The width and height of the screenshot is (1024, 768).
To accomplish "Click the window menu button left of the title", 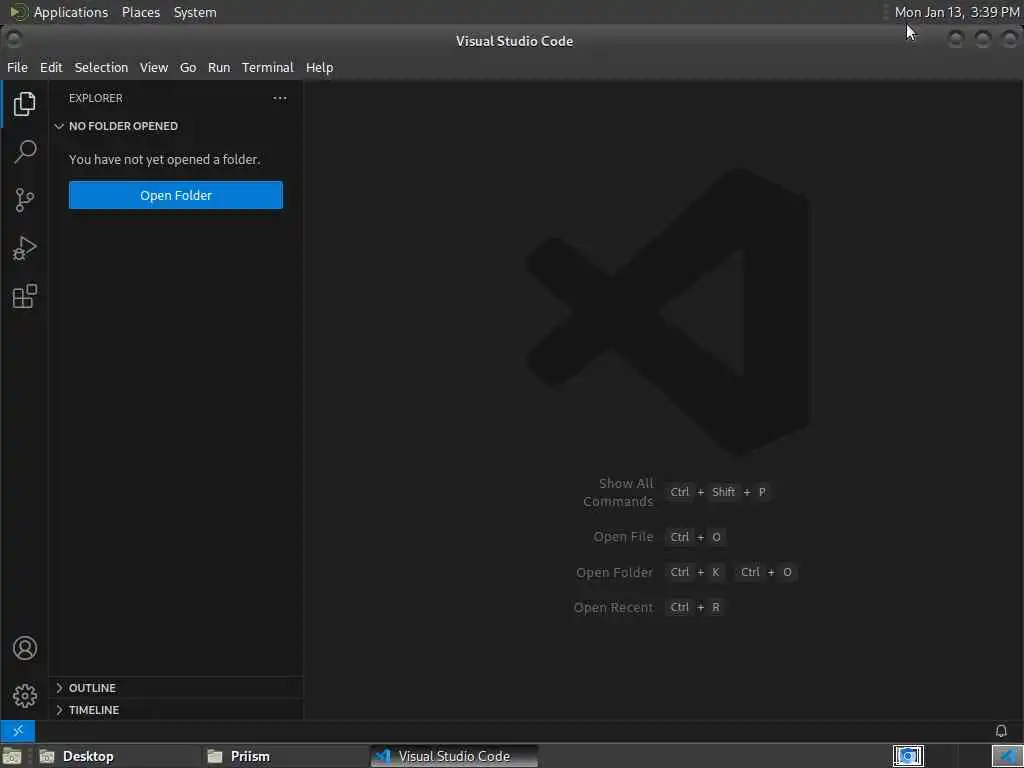I will (13, 40).
